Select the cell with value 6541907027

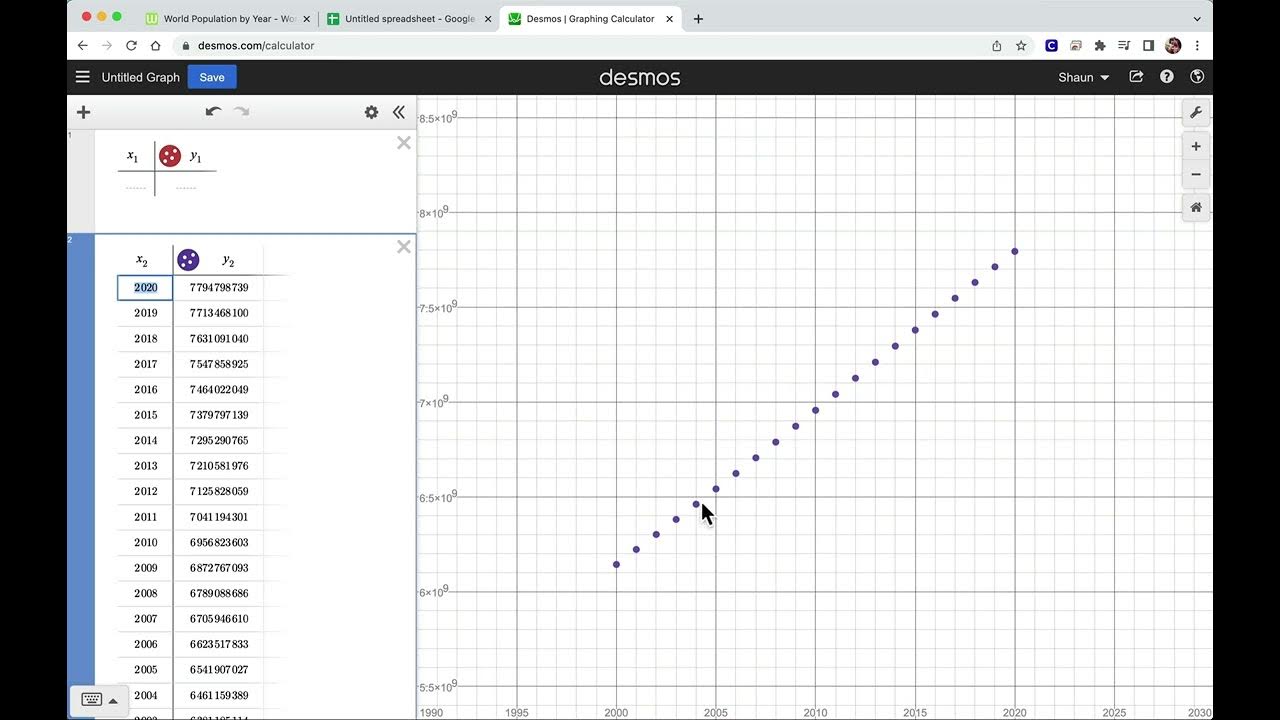pos(219,670)
